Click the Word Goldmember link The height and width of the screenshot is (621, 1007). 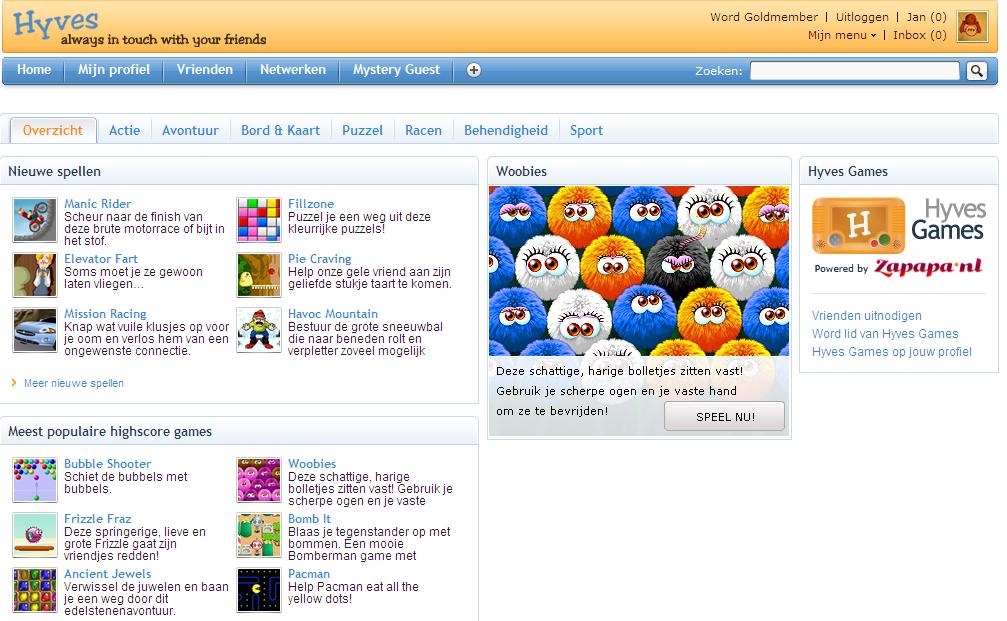click(x=764, y=17)
